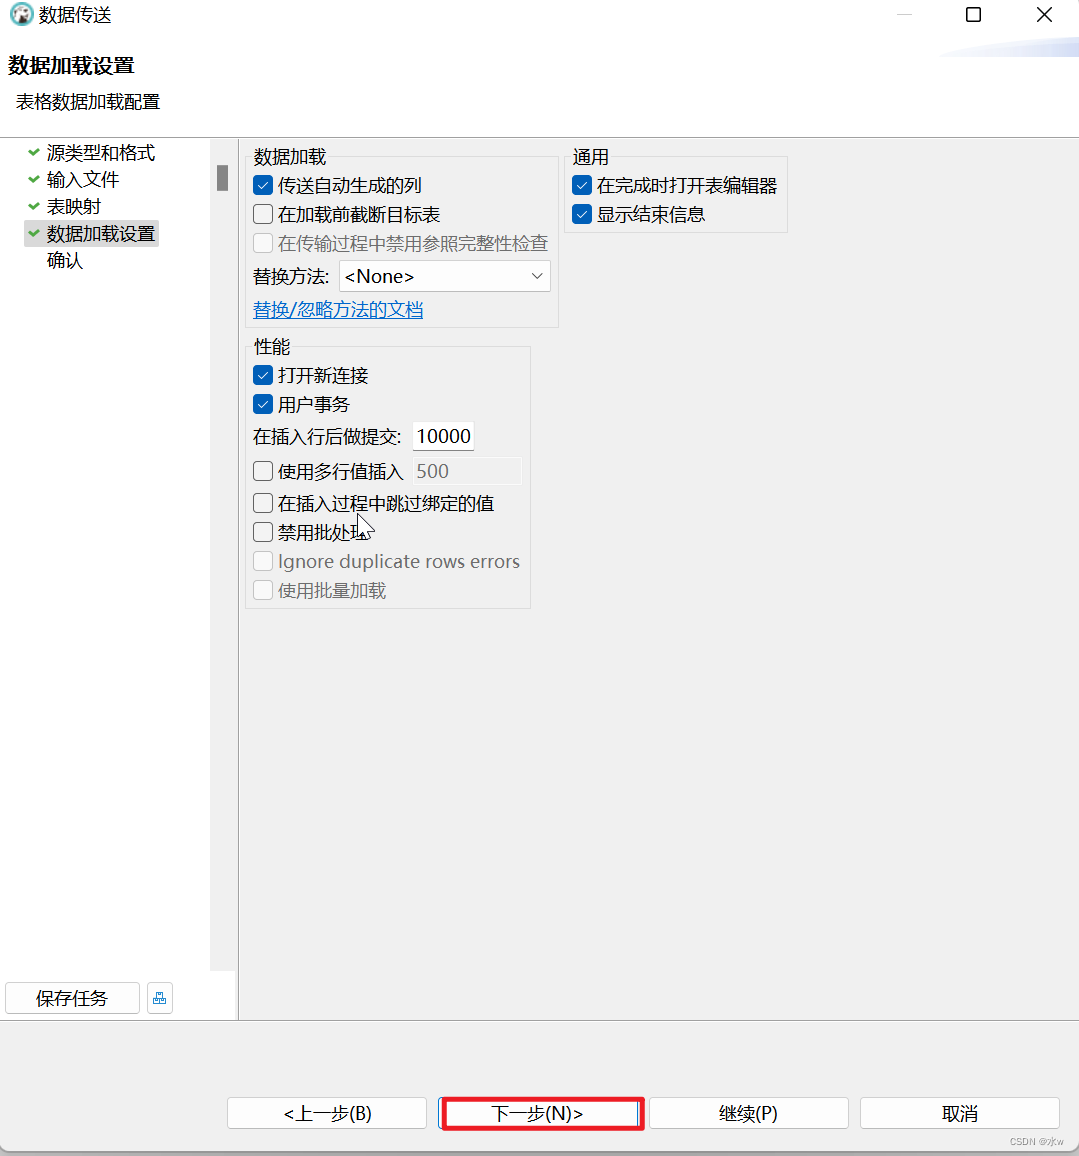Image resolution: width=1079 pixels, height=1156 pixels.
Task: Click the 保存任务 button
Action: [72, 997]
